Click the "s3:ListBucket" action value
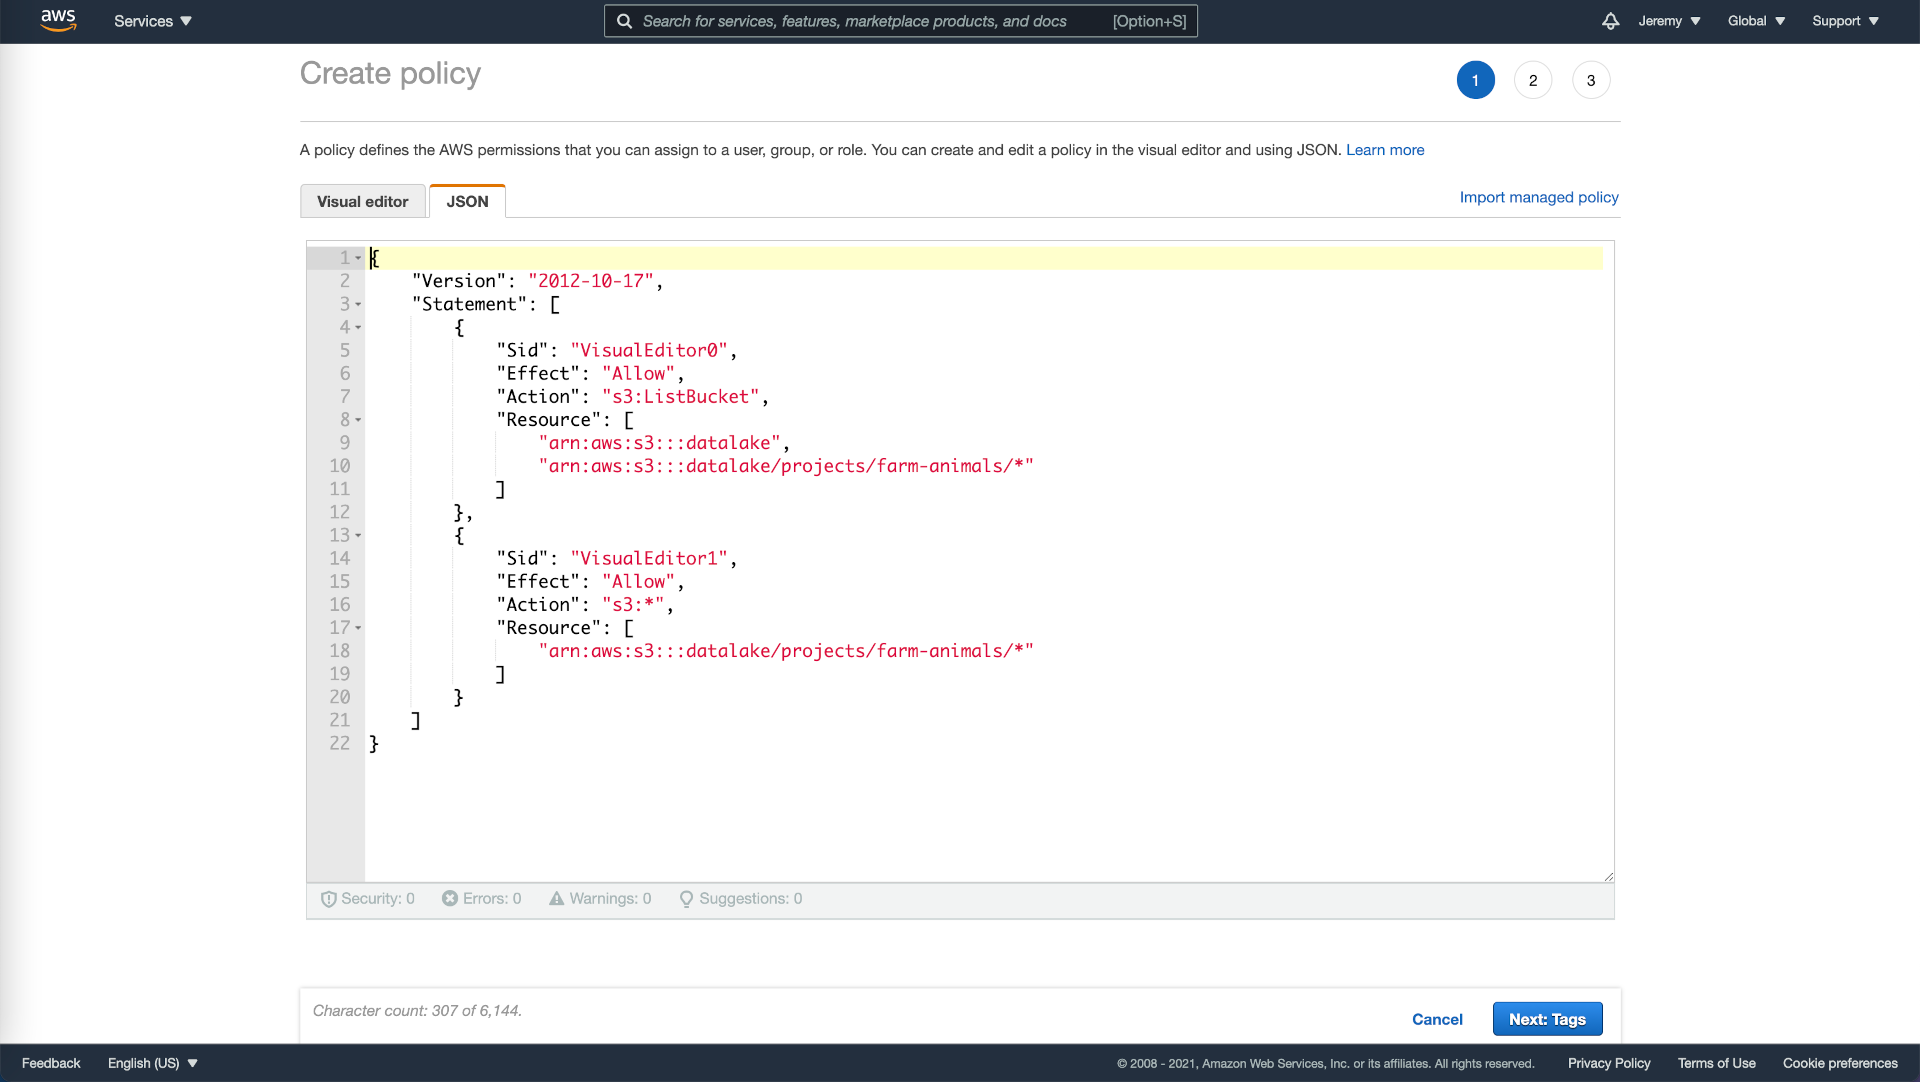The image size is (1920, 1082). point(681,397)
